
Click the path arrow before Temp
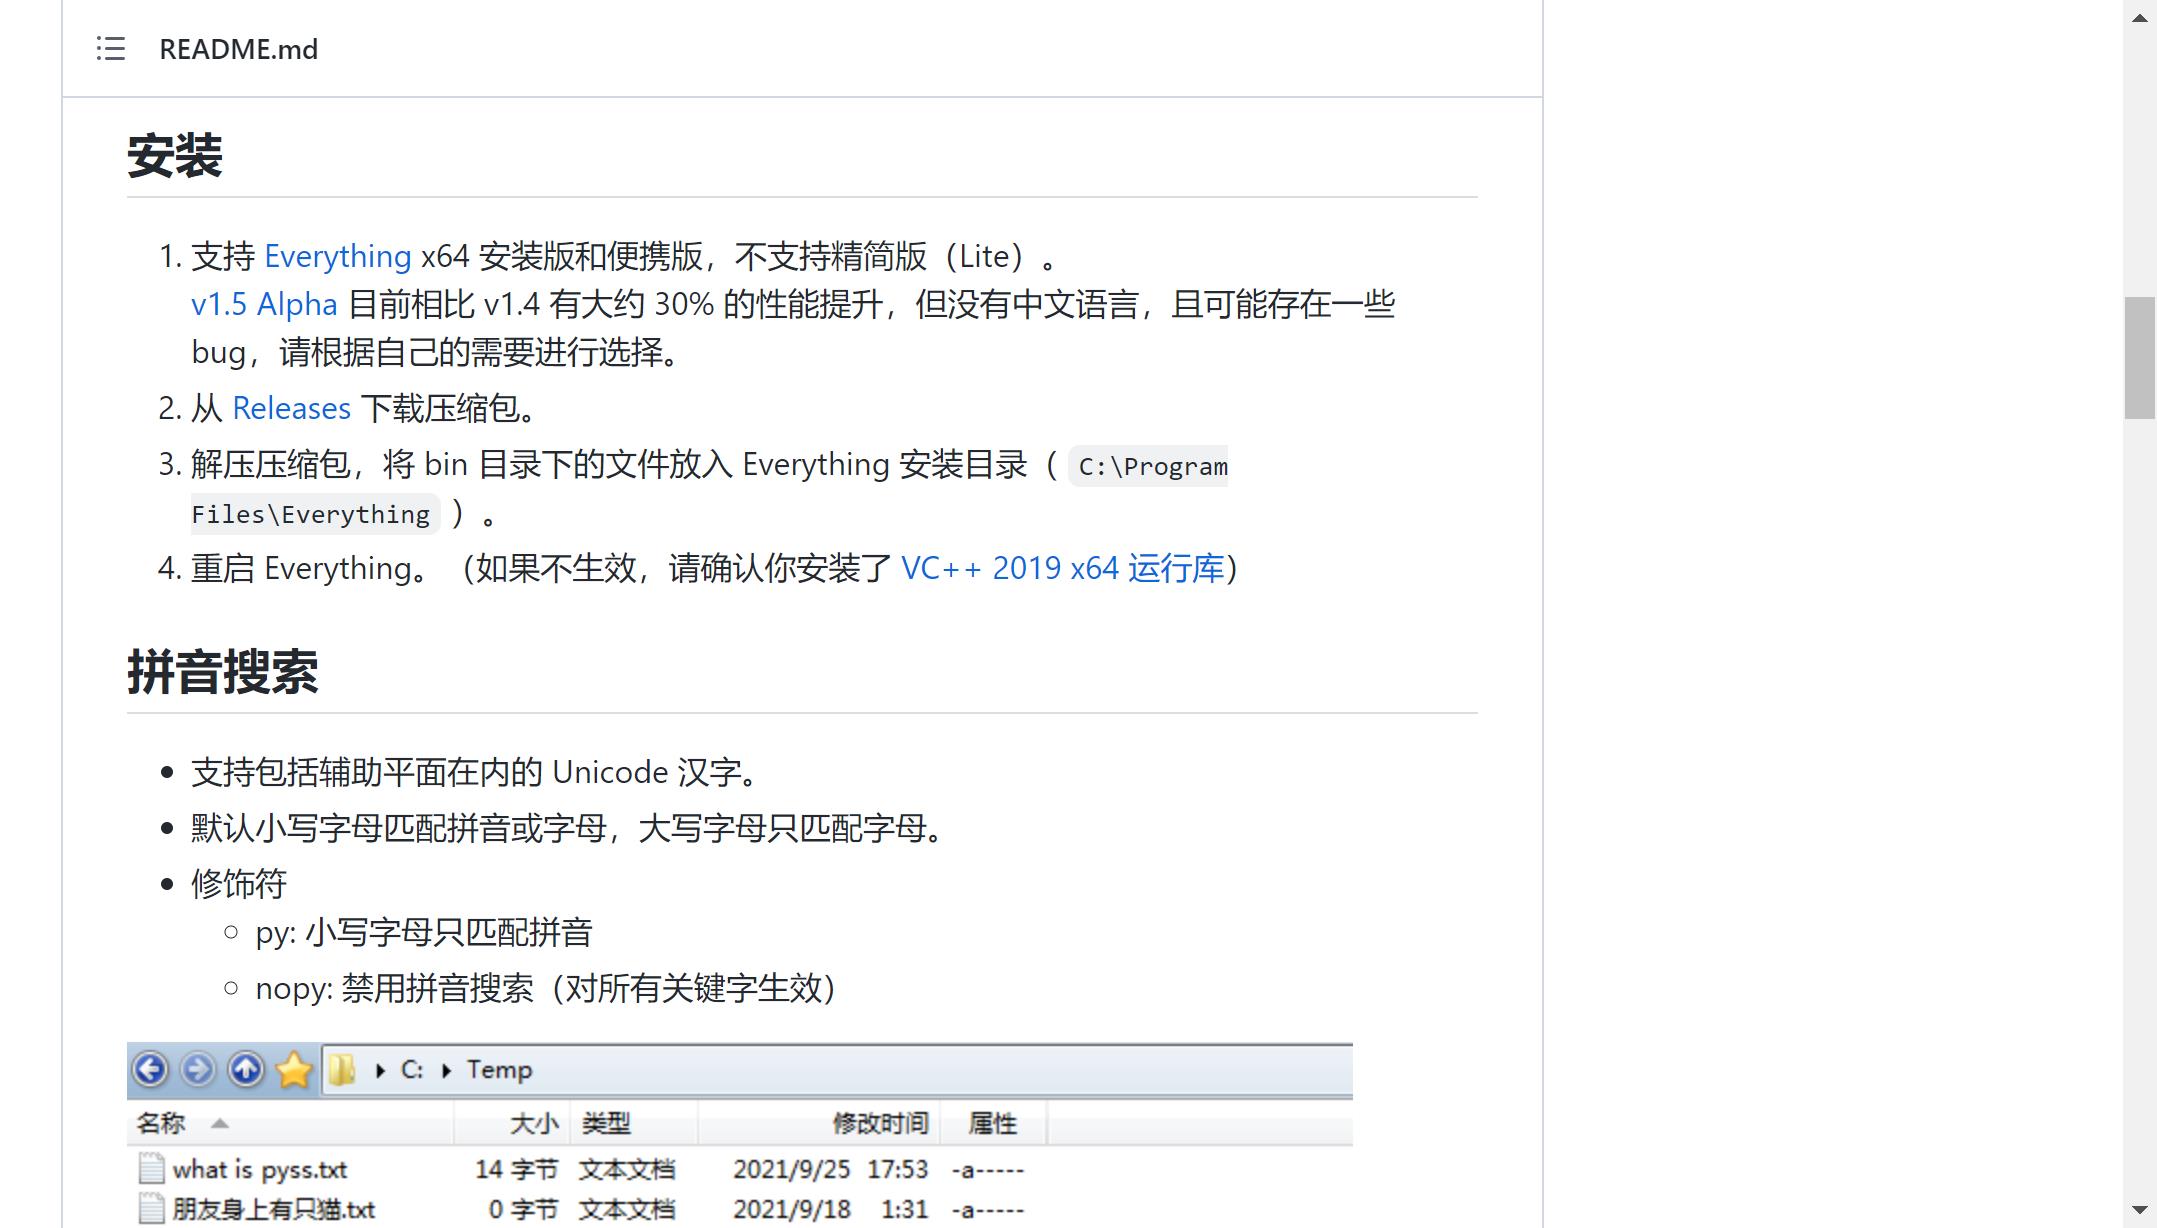[x=446, y=1070]
